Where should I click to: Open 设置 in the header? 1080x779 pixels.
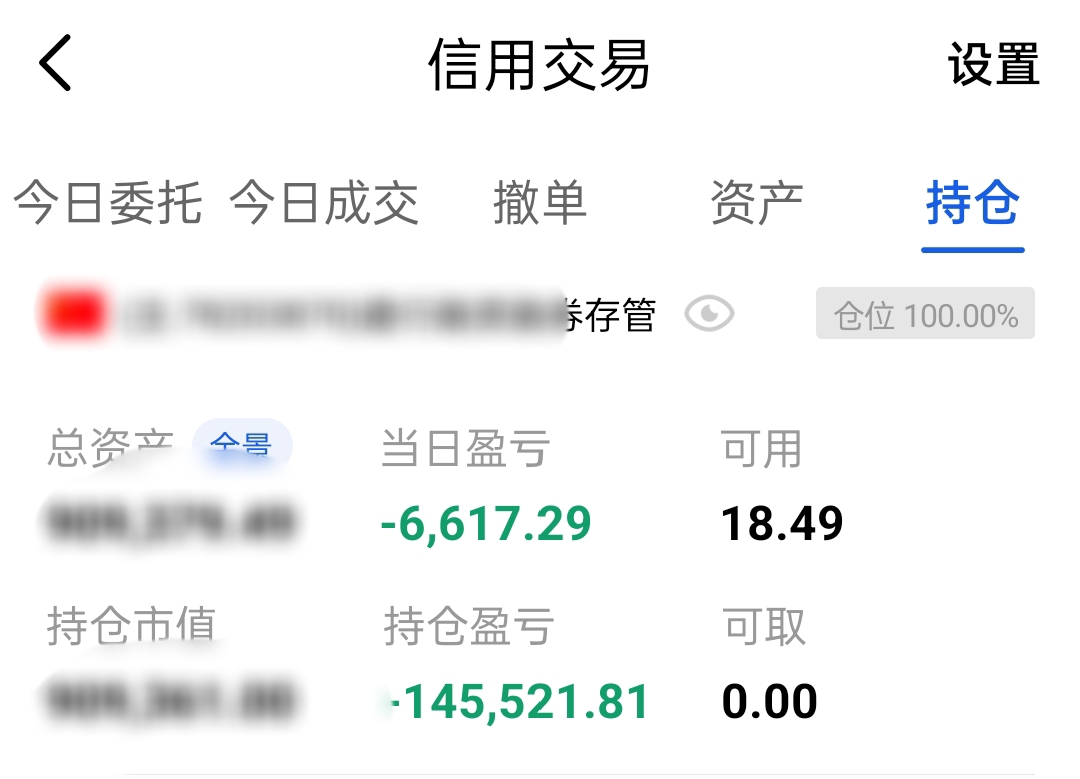click(993, 64)
